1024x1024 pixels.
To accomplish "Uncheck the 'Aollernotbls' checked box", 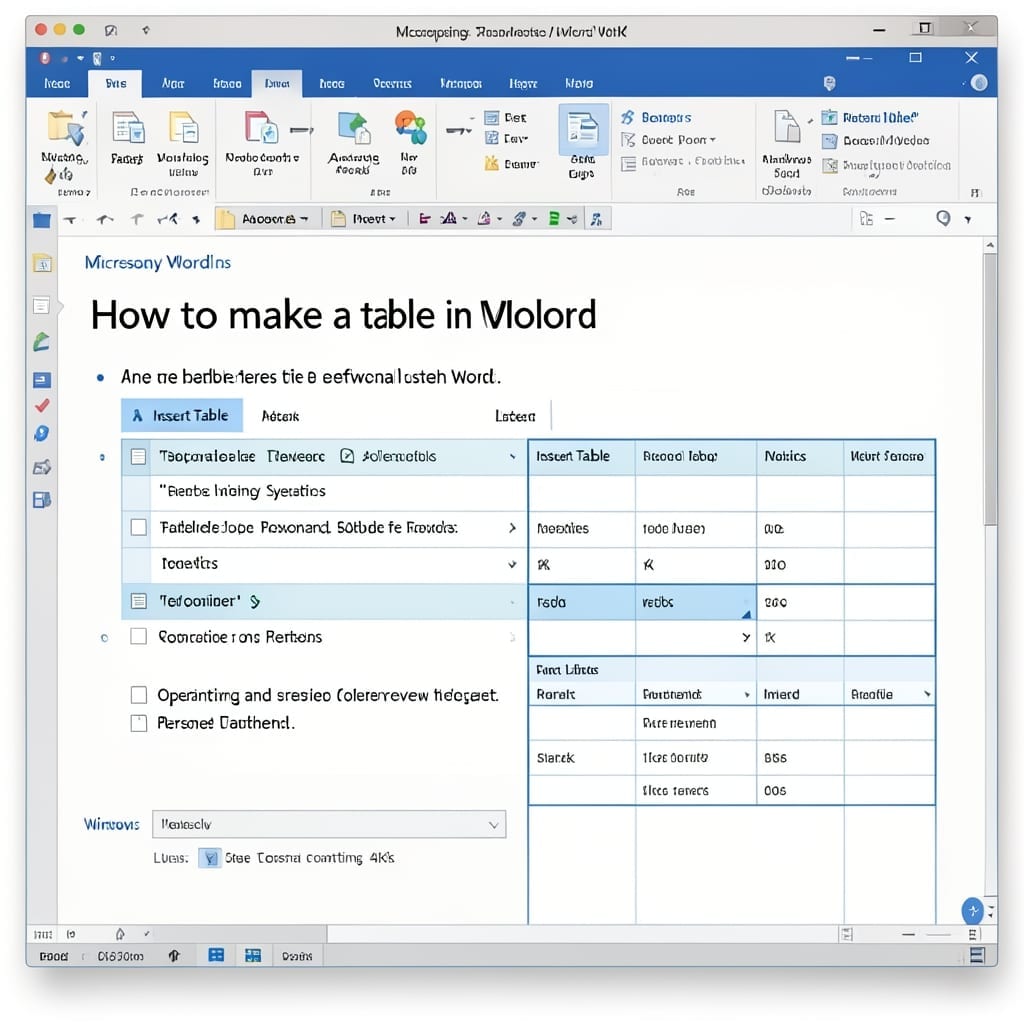I will [x=347, y=456].
